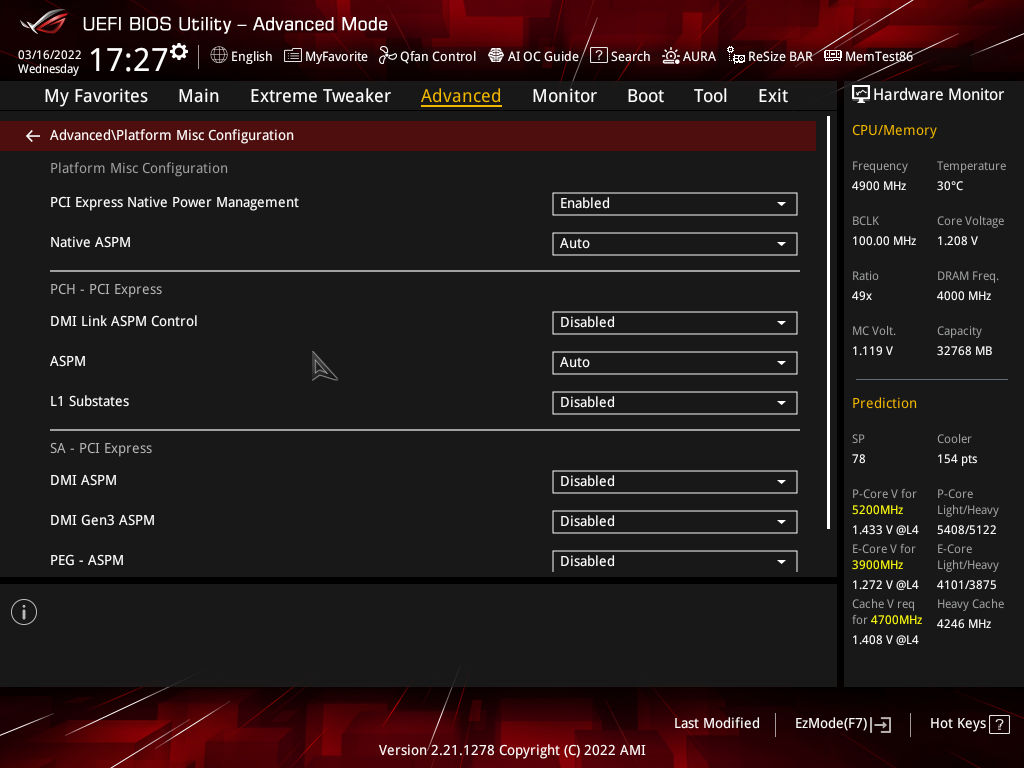The image size is (1024, 768).
Task: Click the Last Modified button
Action: (x=716, y=724)
